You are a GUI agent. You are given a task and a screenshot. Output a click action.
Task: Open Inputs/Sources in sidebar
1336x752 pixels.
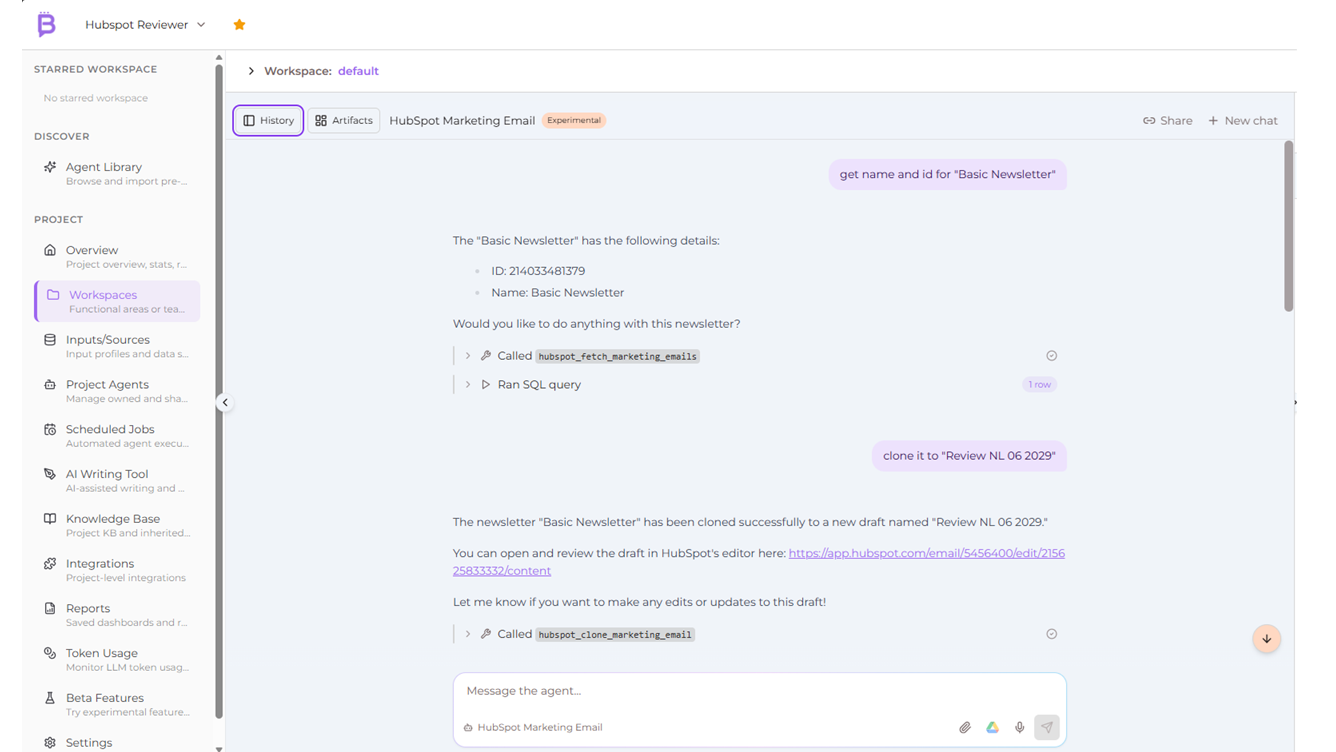point(118,346)
